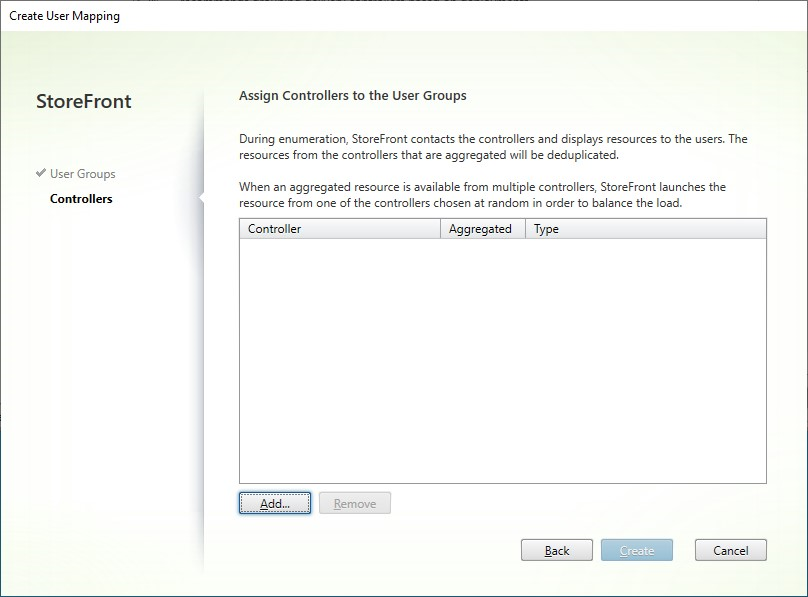The width and height of the screenshot is (808, 597).
Task: Sort by the Aggregated column header
Action: [x=483, y=228]
